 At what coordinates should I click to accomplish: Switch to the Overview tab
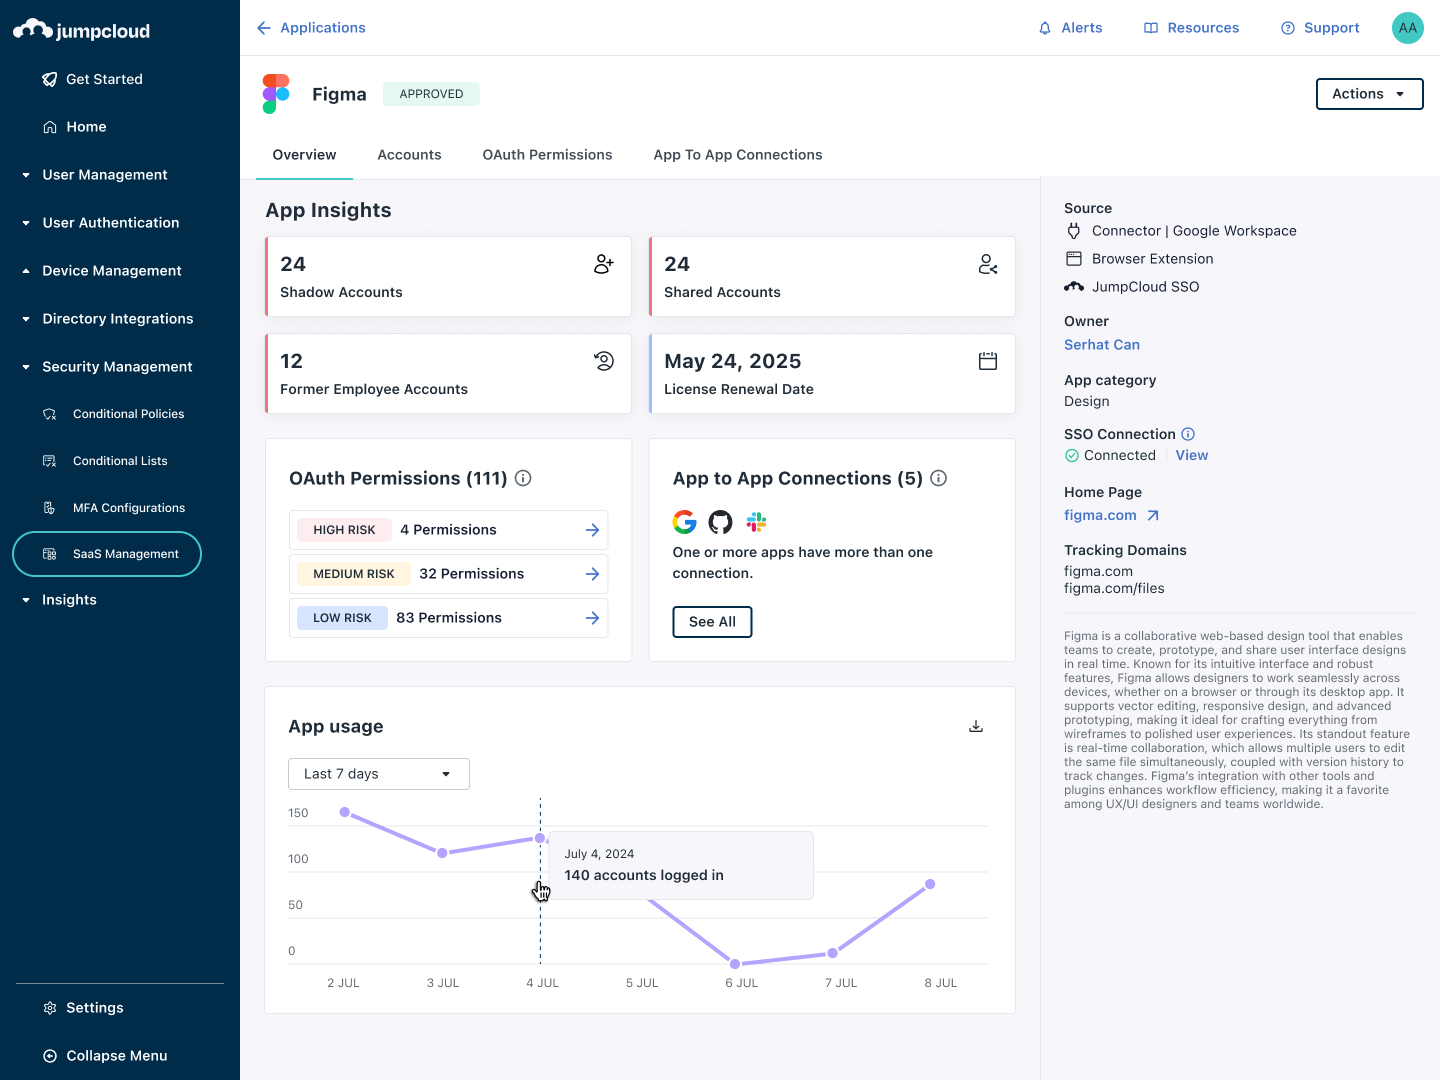point(305,155)
